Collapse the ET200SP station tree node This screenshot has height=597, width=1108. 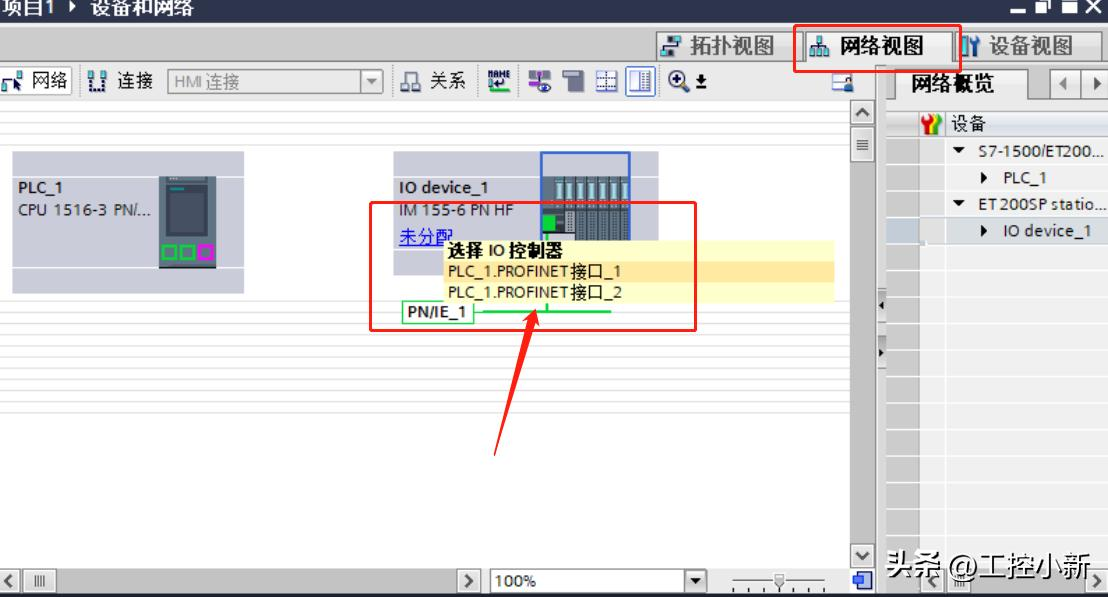pyautogui.click(x=959, y=204)
